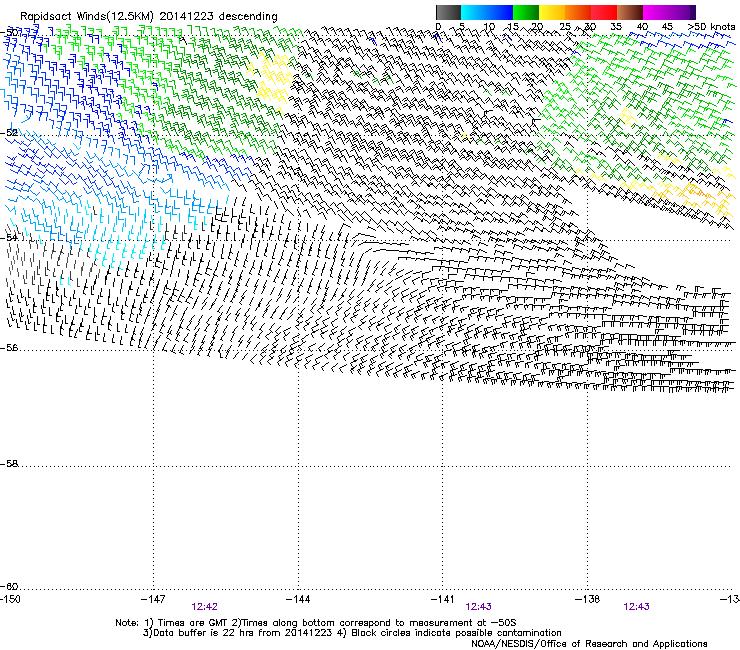740x650 pixels.
Task: Click the '45' legend scale label
Action: pos(667,27)
